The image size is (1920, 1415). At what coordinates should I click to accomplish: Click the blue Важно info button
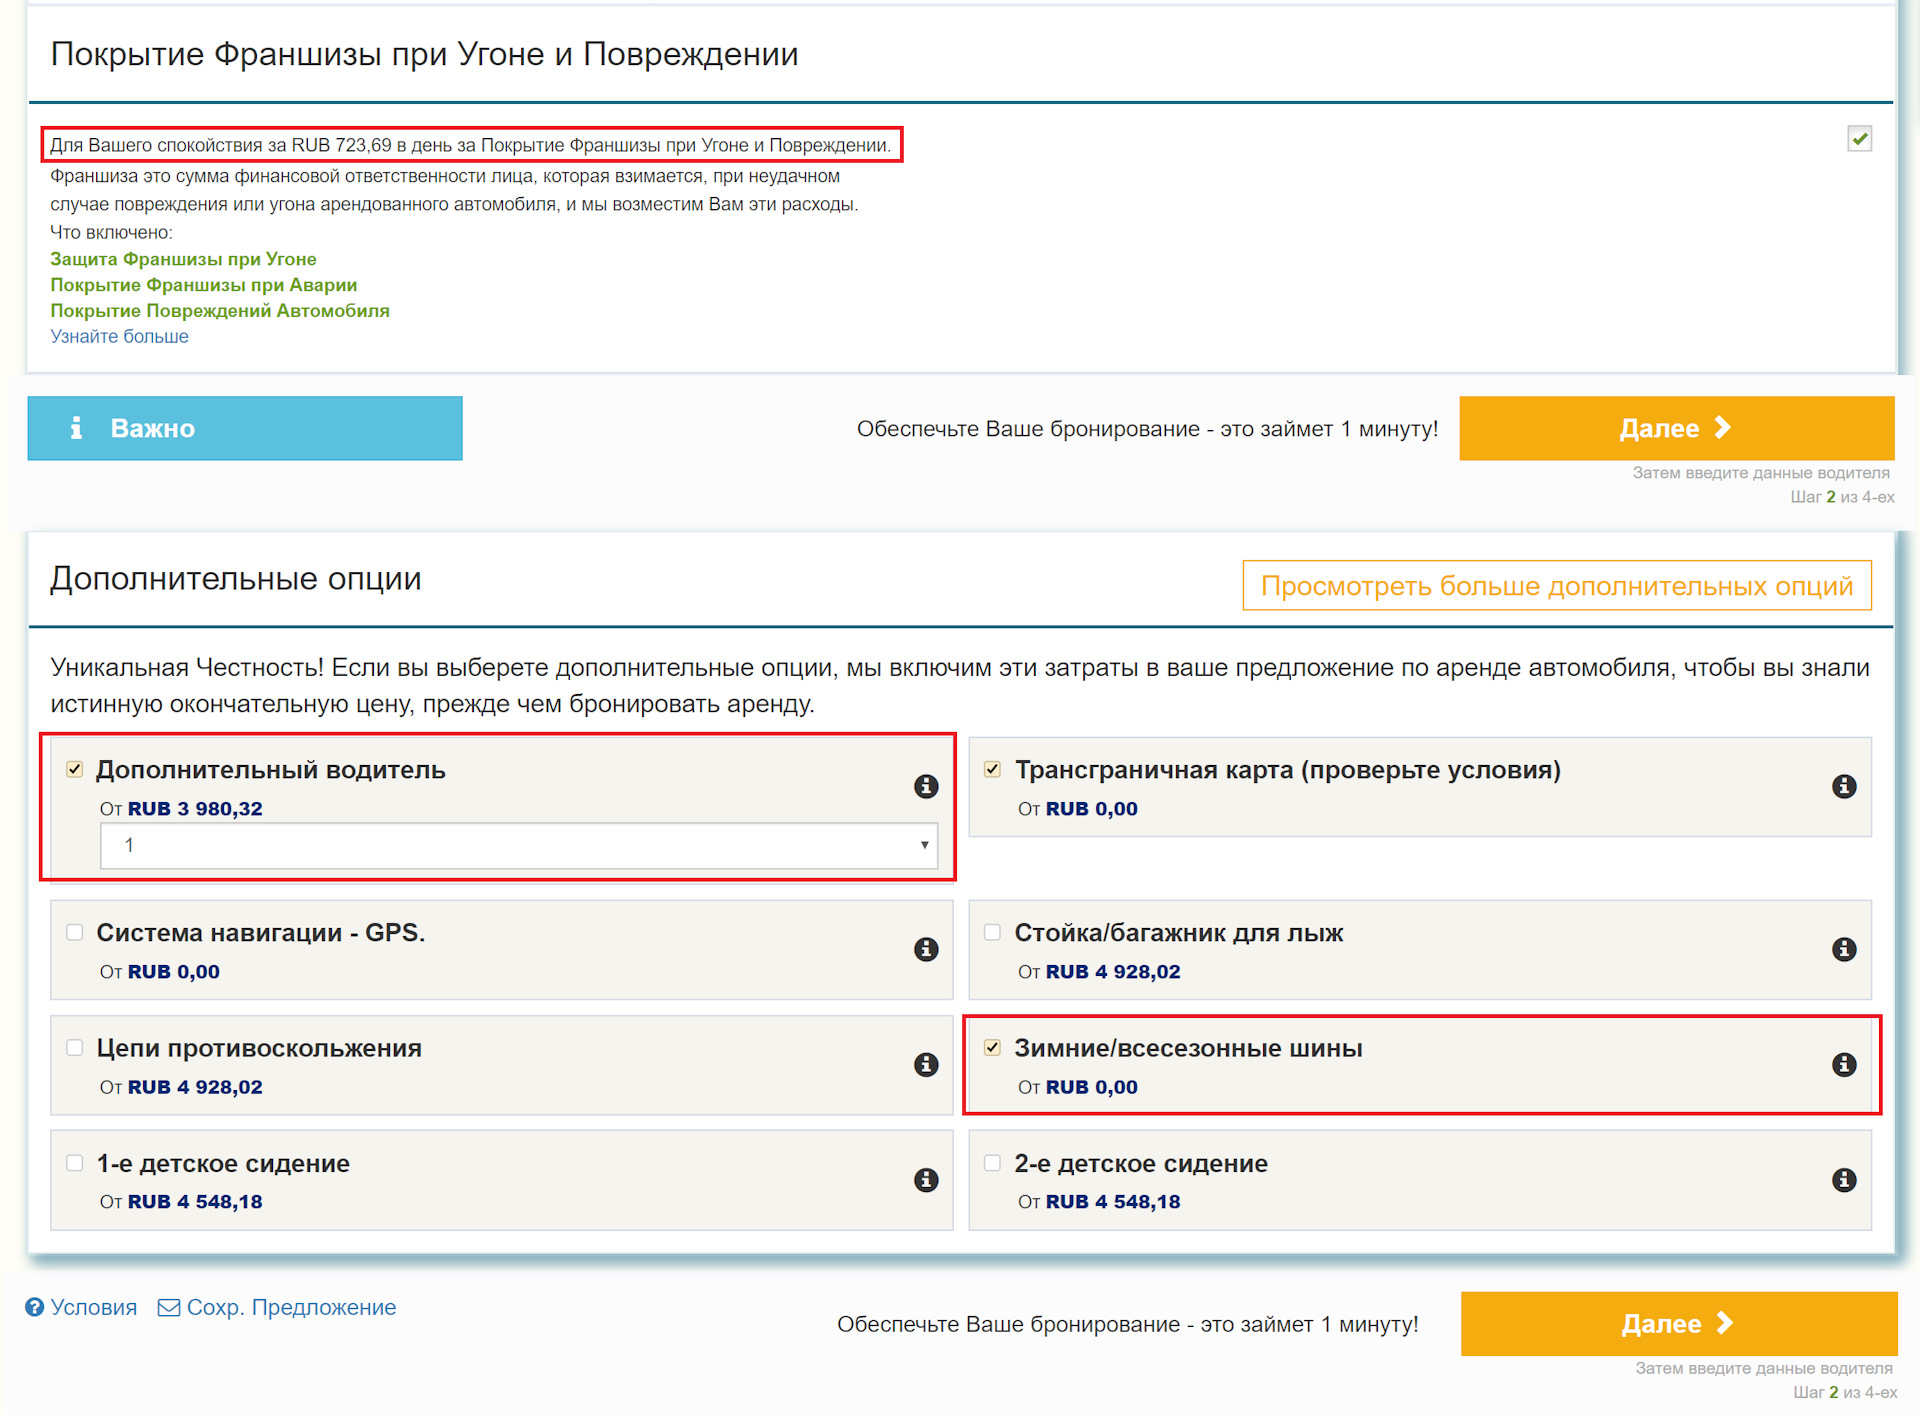pos(245,428)
